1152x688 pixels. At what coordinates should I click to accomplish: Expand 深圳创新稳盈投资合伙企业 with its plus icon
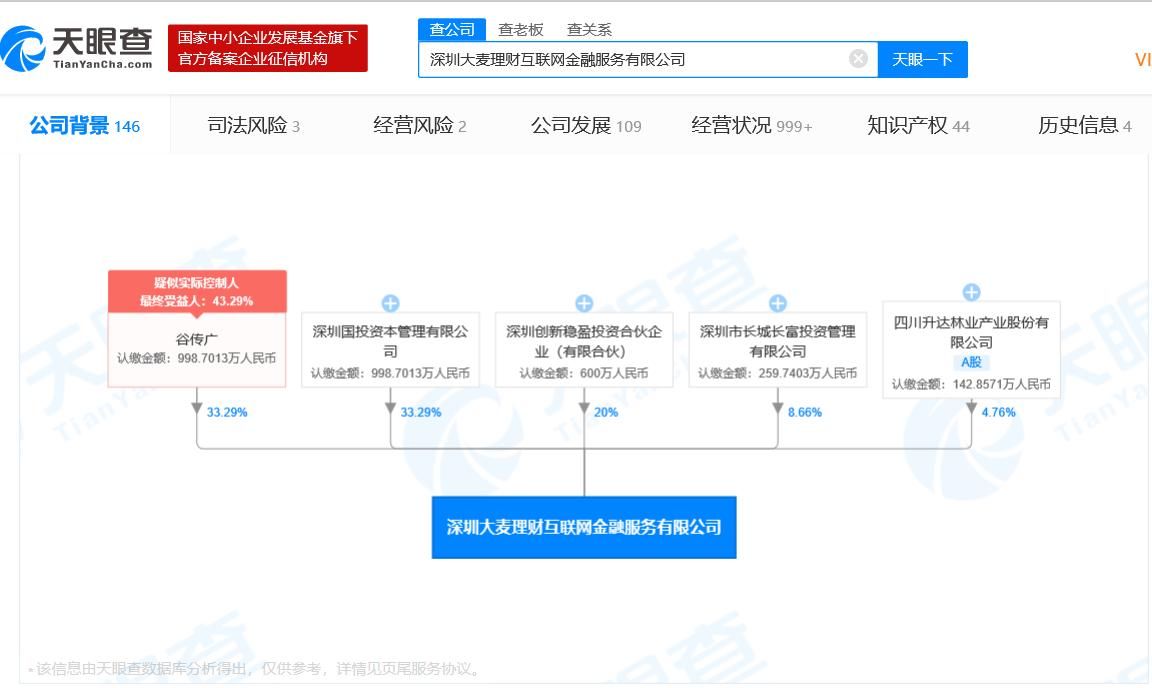pos(584,303)
